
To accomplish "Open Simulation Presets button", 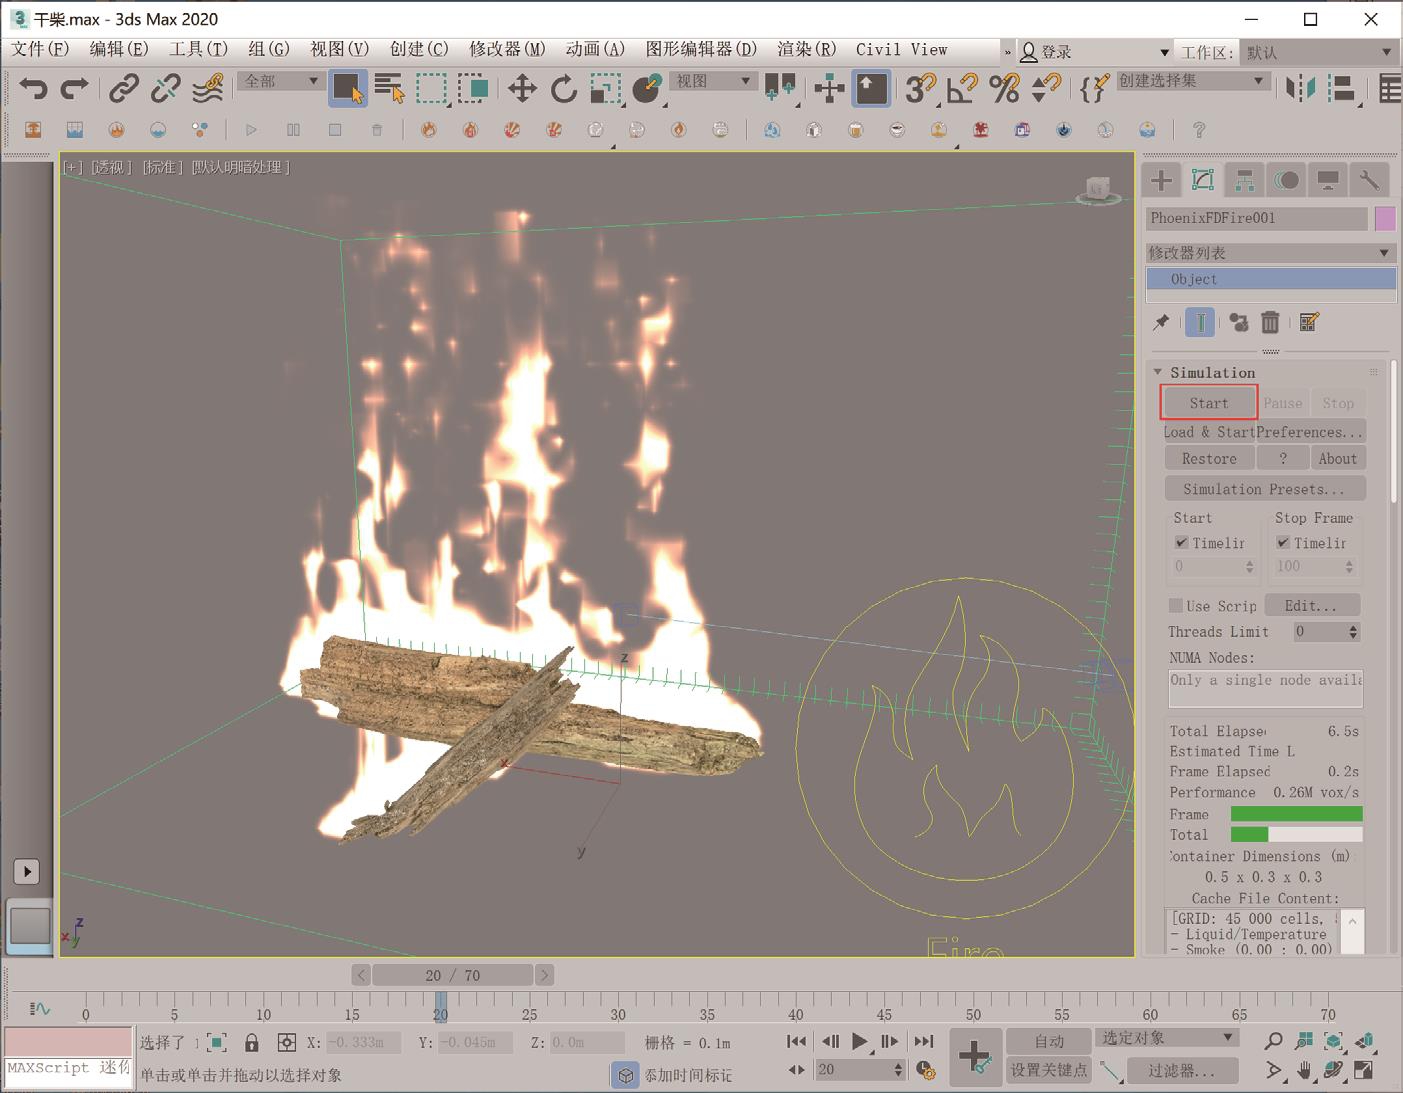I will [1264, 489].
